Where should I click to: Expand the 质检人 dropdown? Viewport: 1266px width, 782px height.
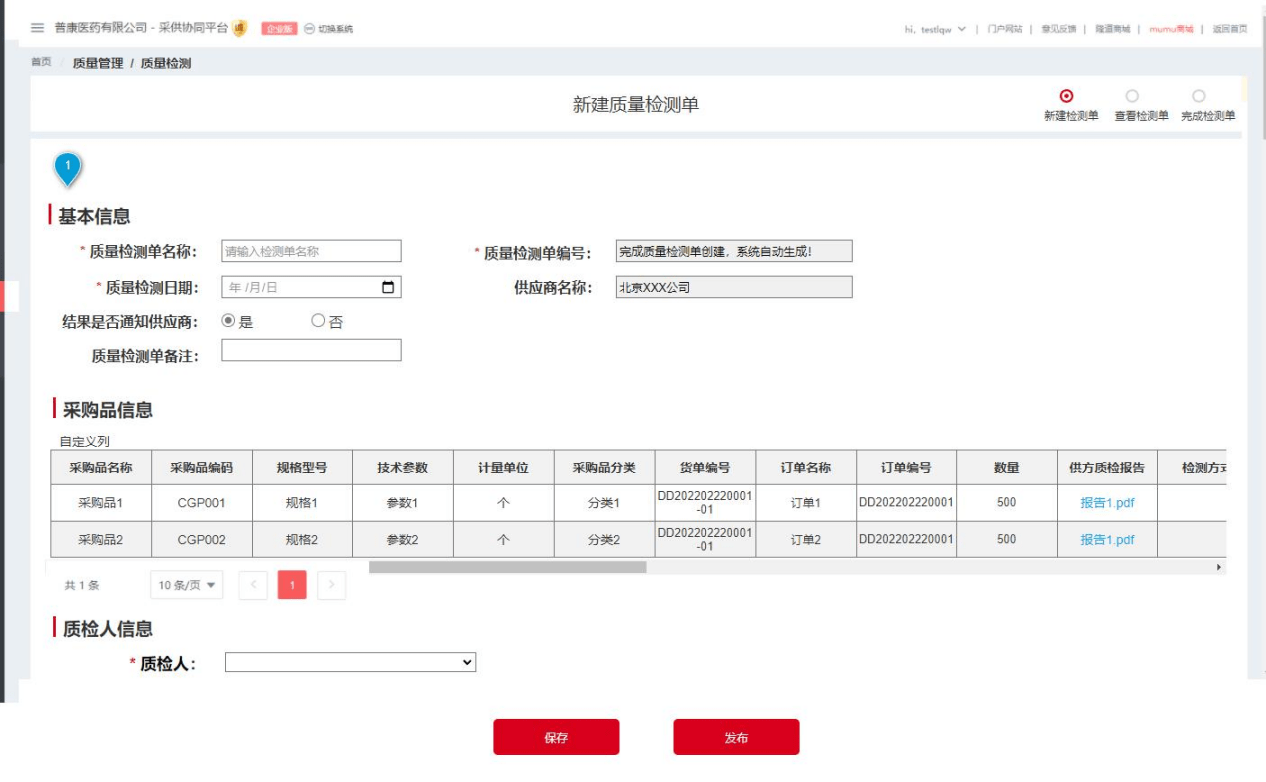(x=350, y=662)
